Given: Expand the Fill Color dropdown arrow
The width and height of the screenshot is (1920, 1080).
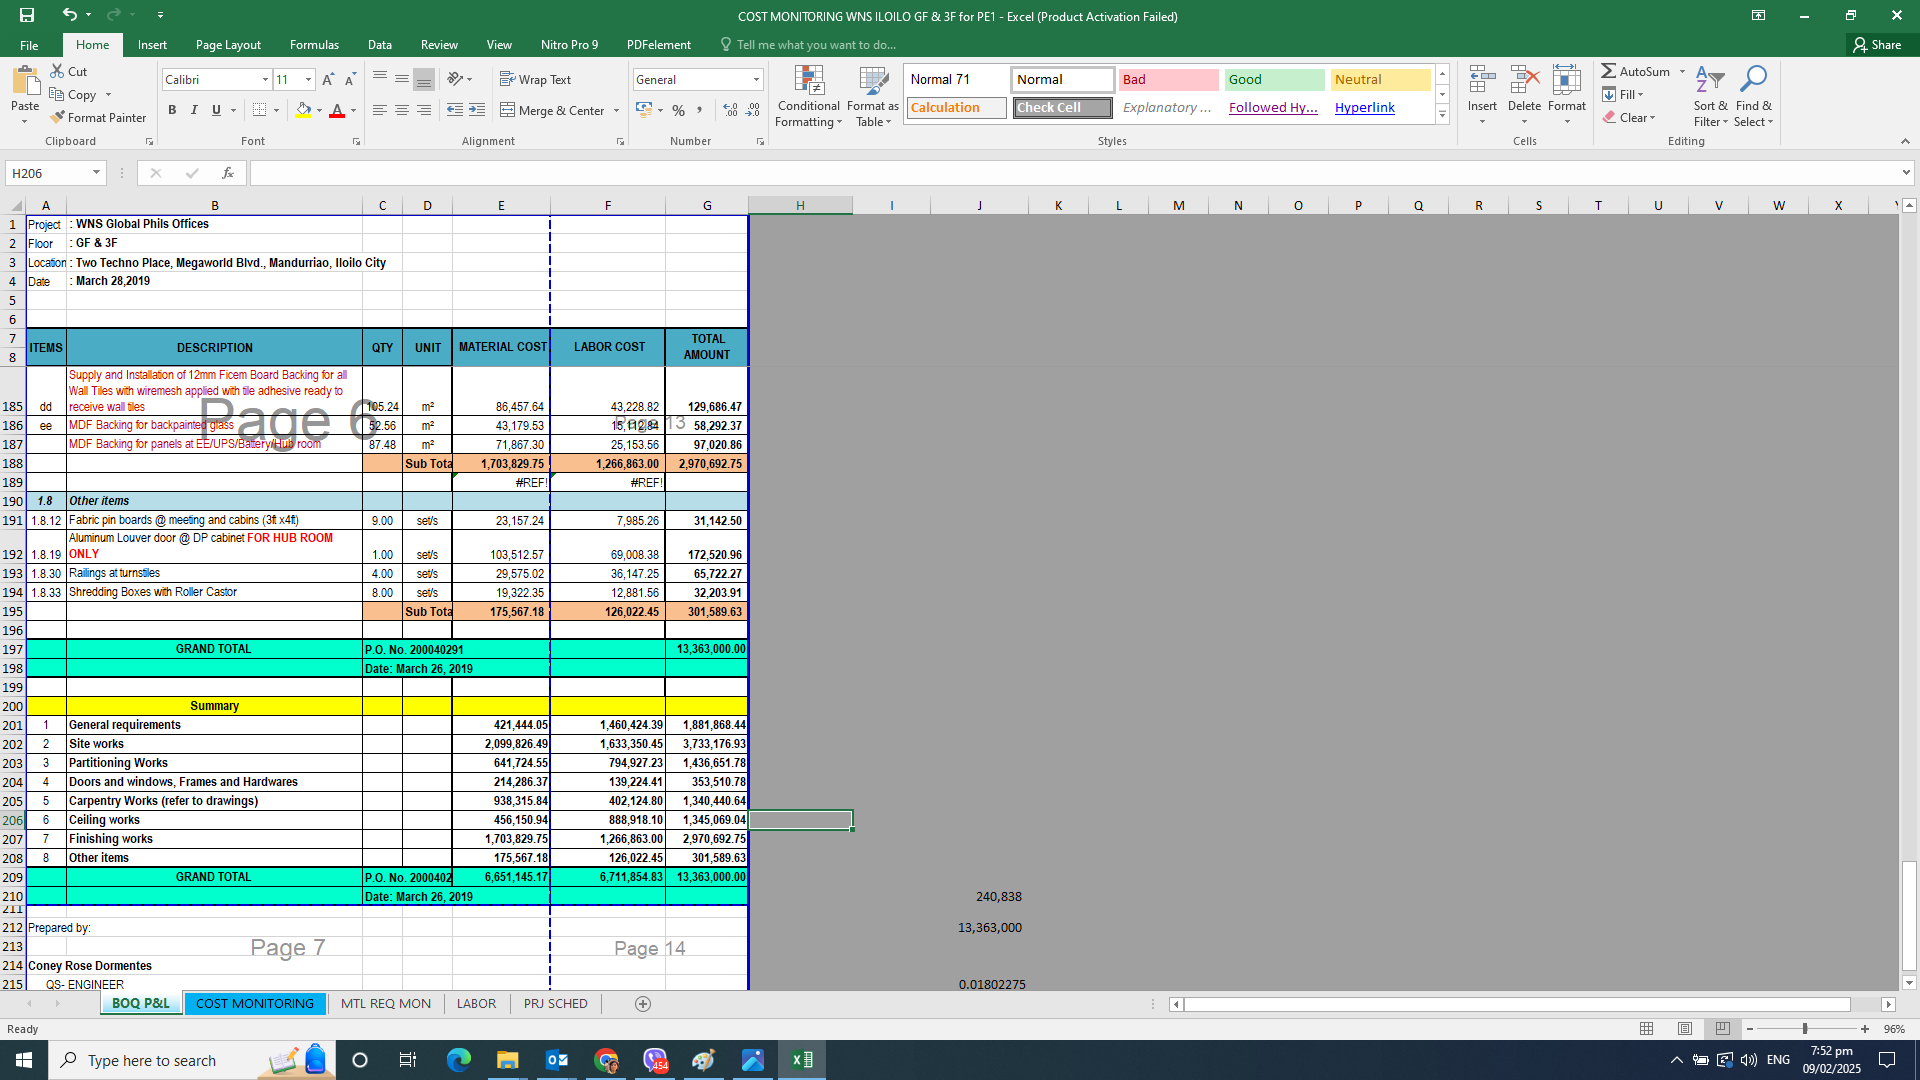Looking at the screenshot, I should pos(318,111).
